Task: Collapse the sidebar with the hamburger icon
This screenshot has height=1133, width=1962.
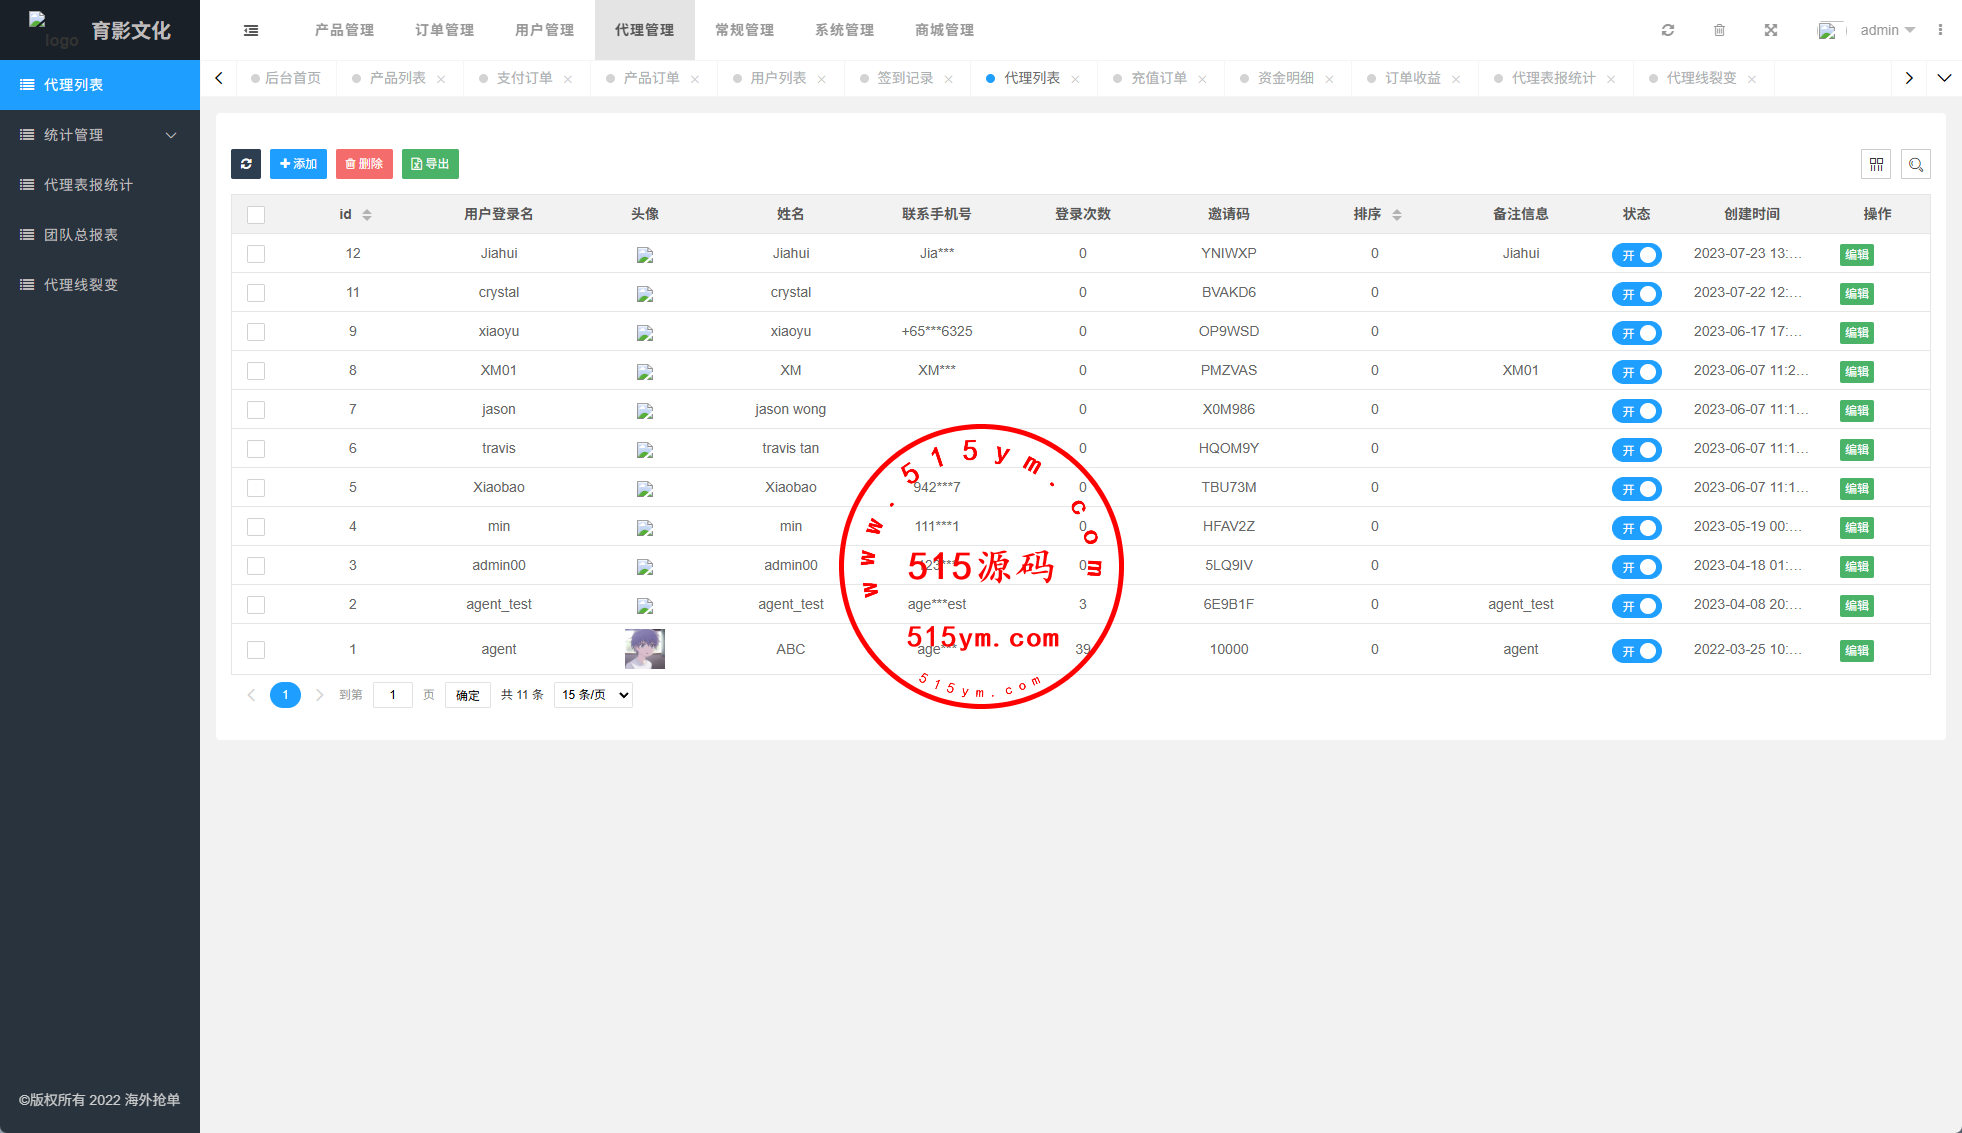Action: tap(251, 30)
